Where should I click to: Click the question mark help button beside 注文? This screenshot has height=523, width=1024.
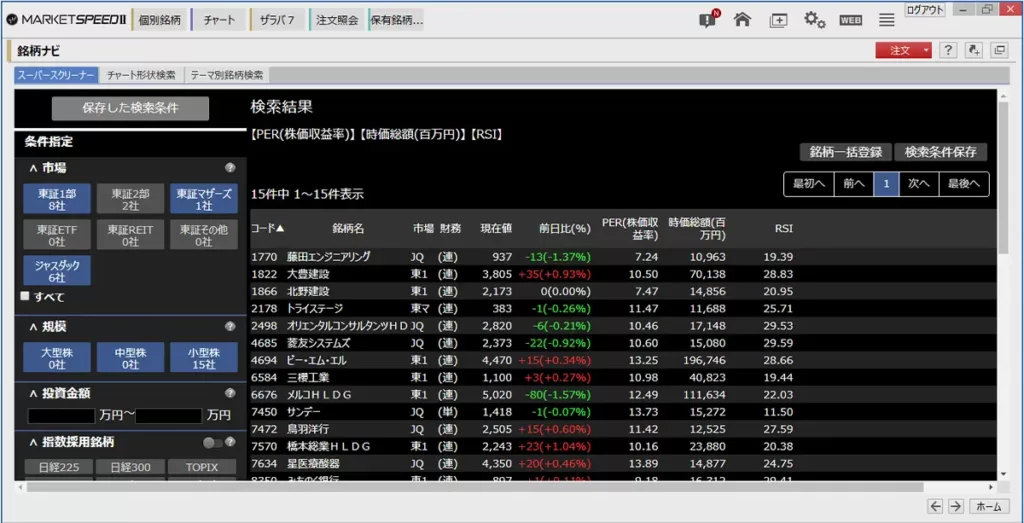coord(948,50)
